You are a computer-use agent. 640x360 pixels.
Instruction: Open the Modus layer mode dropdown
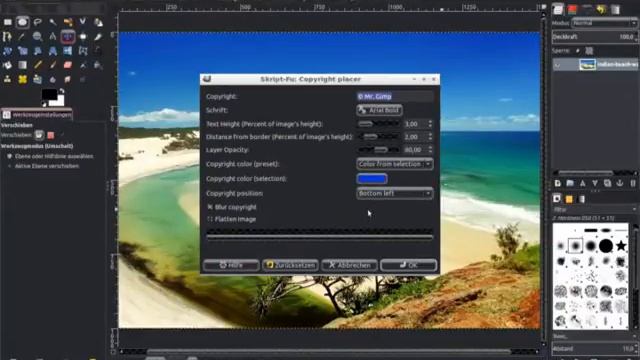(x=604, y=23)
